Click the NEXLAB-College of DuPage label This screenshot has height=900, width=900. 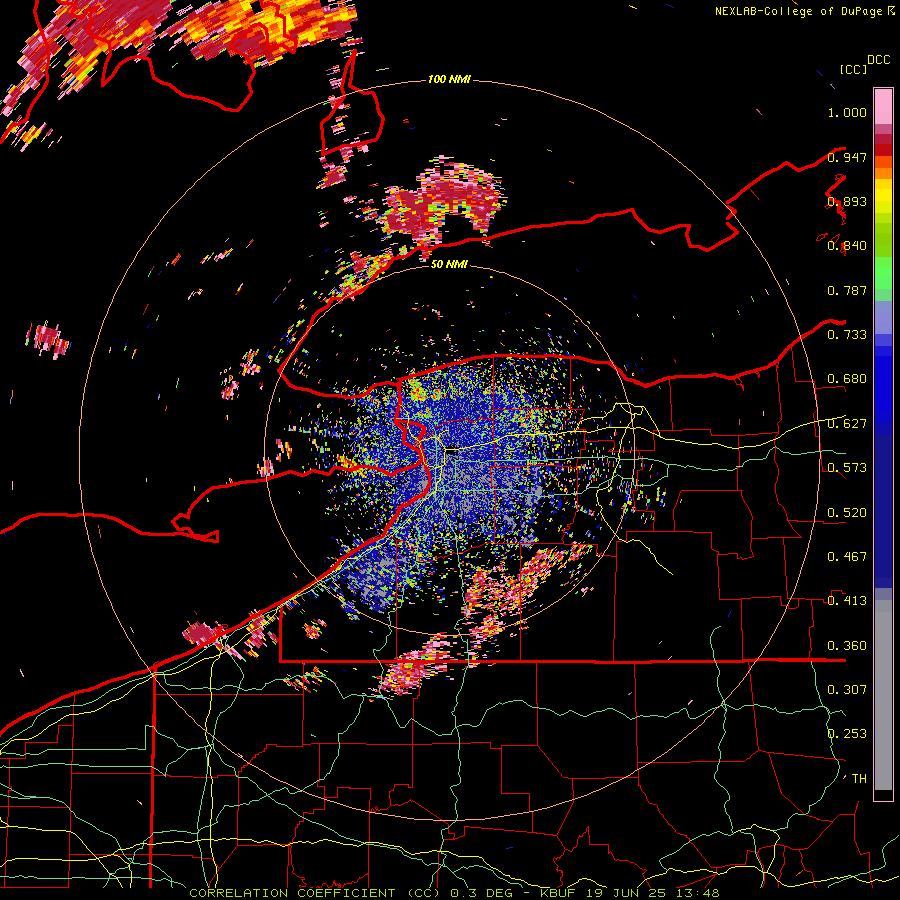point(798,11)
